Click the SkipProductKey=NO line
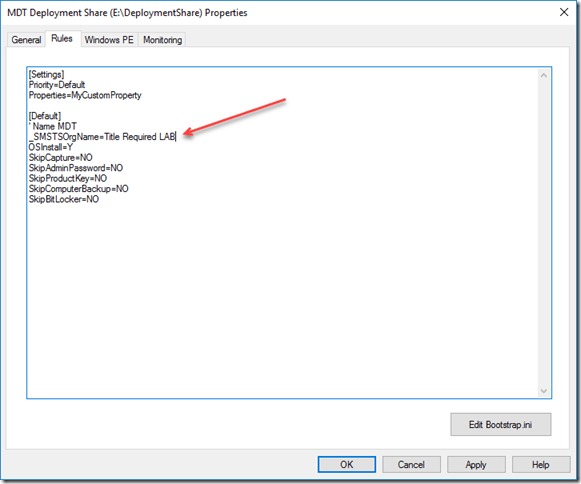Screen dimensions: 581x484 [68, 178]
